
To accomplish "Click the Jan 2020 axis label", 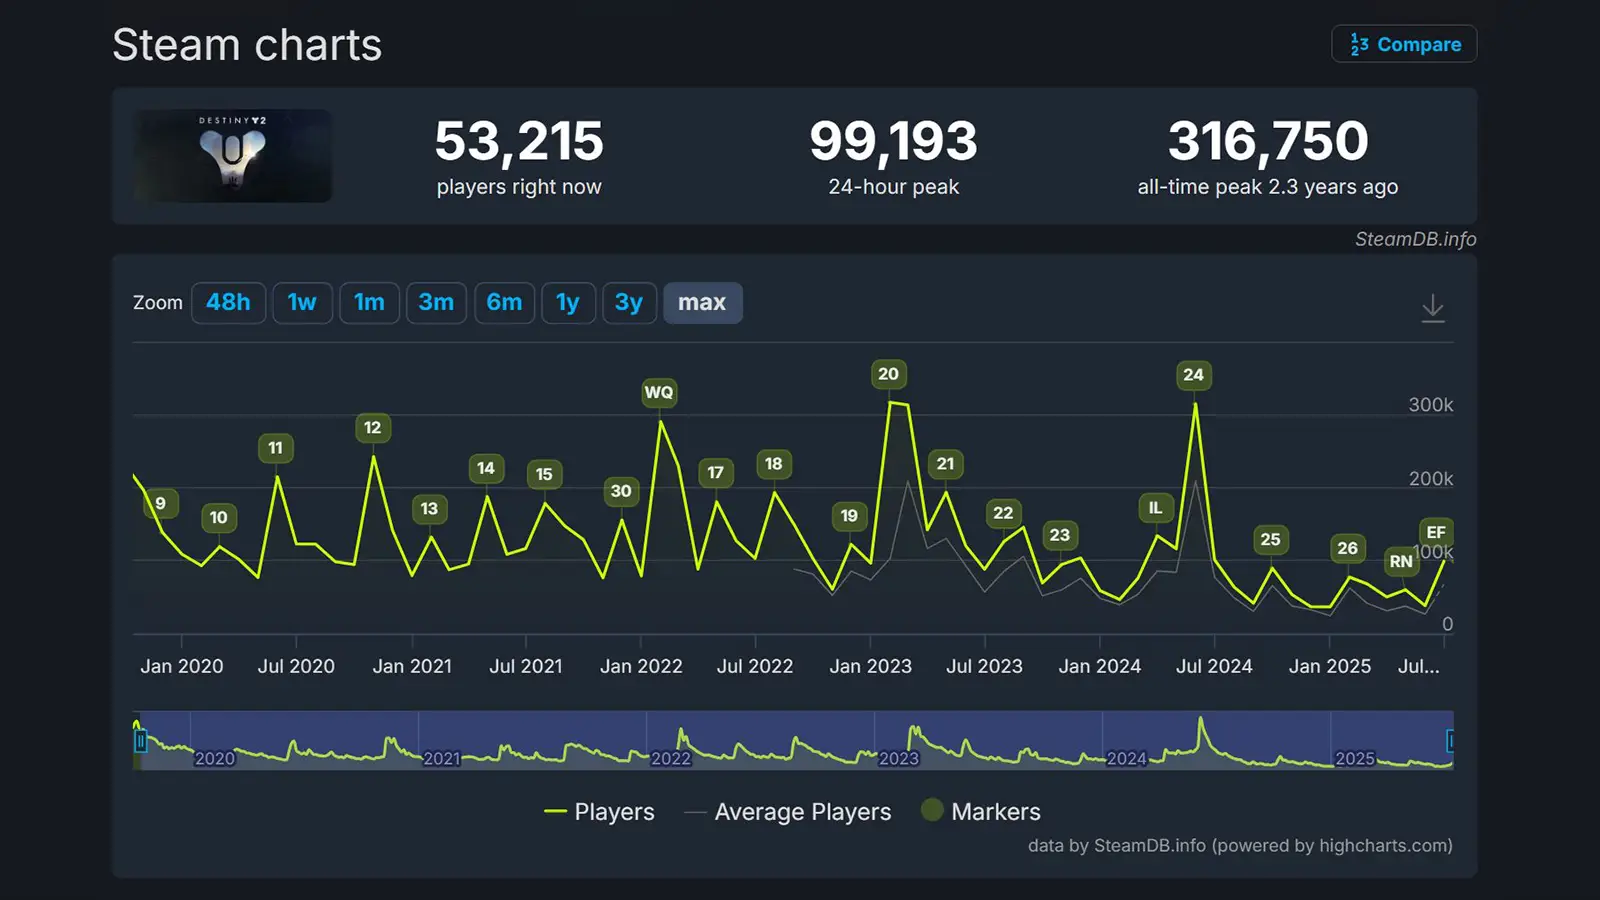I will (x=182, y=666).
